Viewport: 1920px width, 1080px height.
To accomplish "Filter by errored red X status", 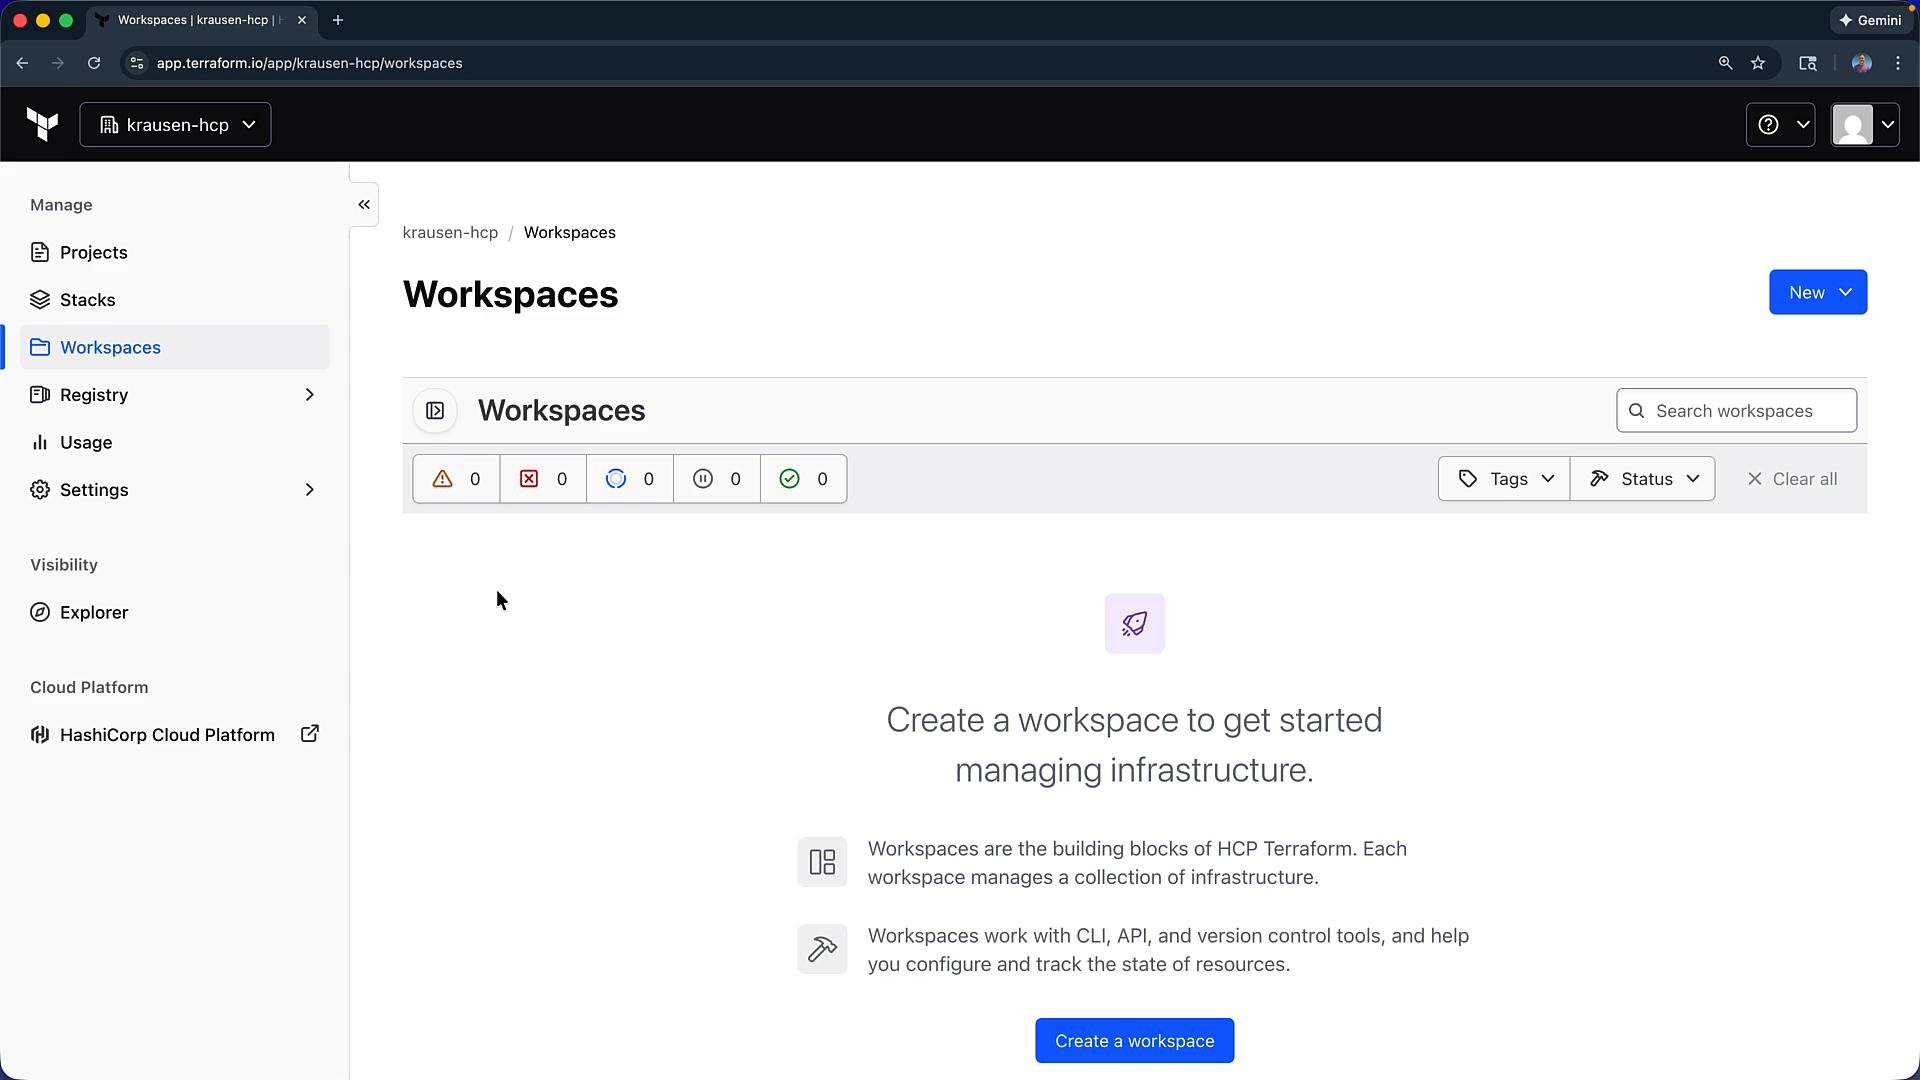I will pos(543,479).
